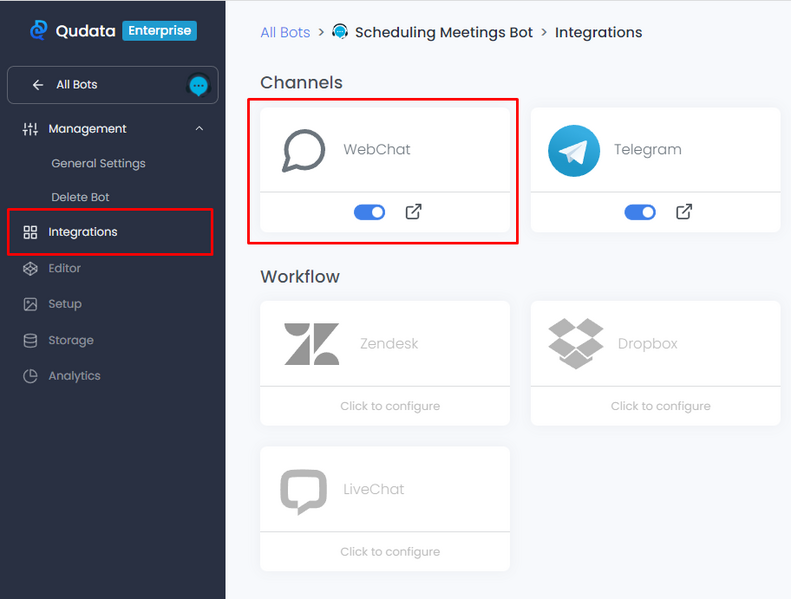Image resolution: width=791 pixels, height=599 pixels.
Task: Click the WebChat speech bubble icon
Action: [303, 150]
